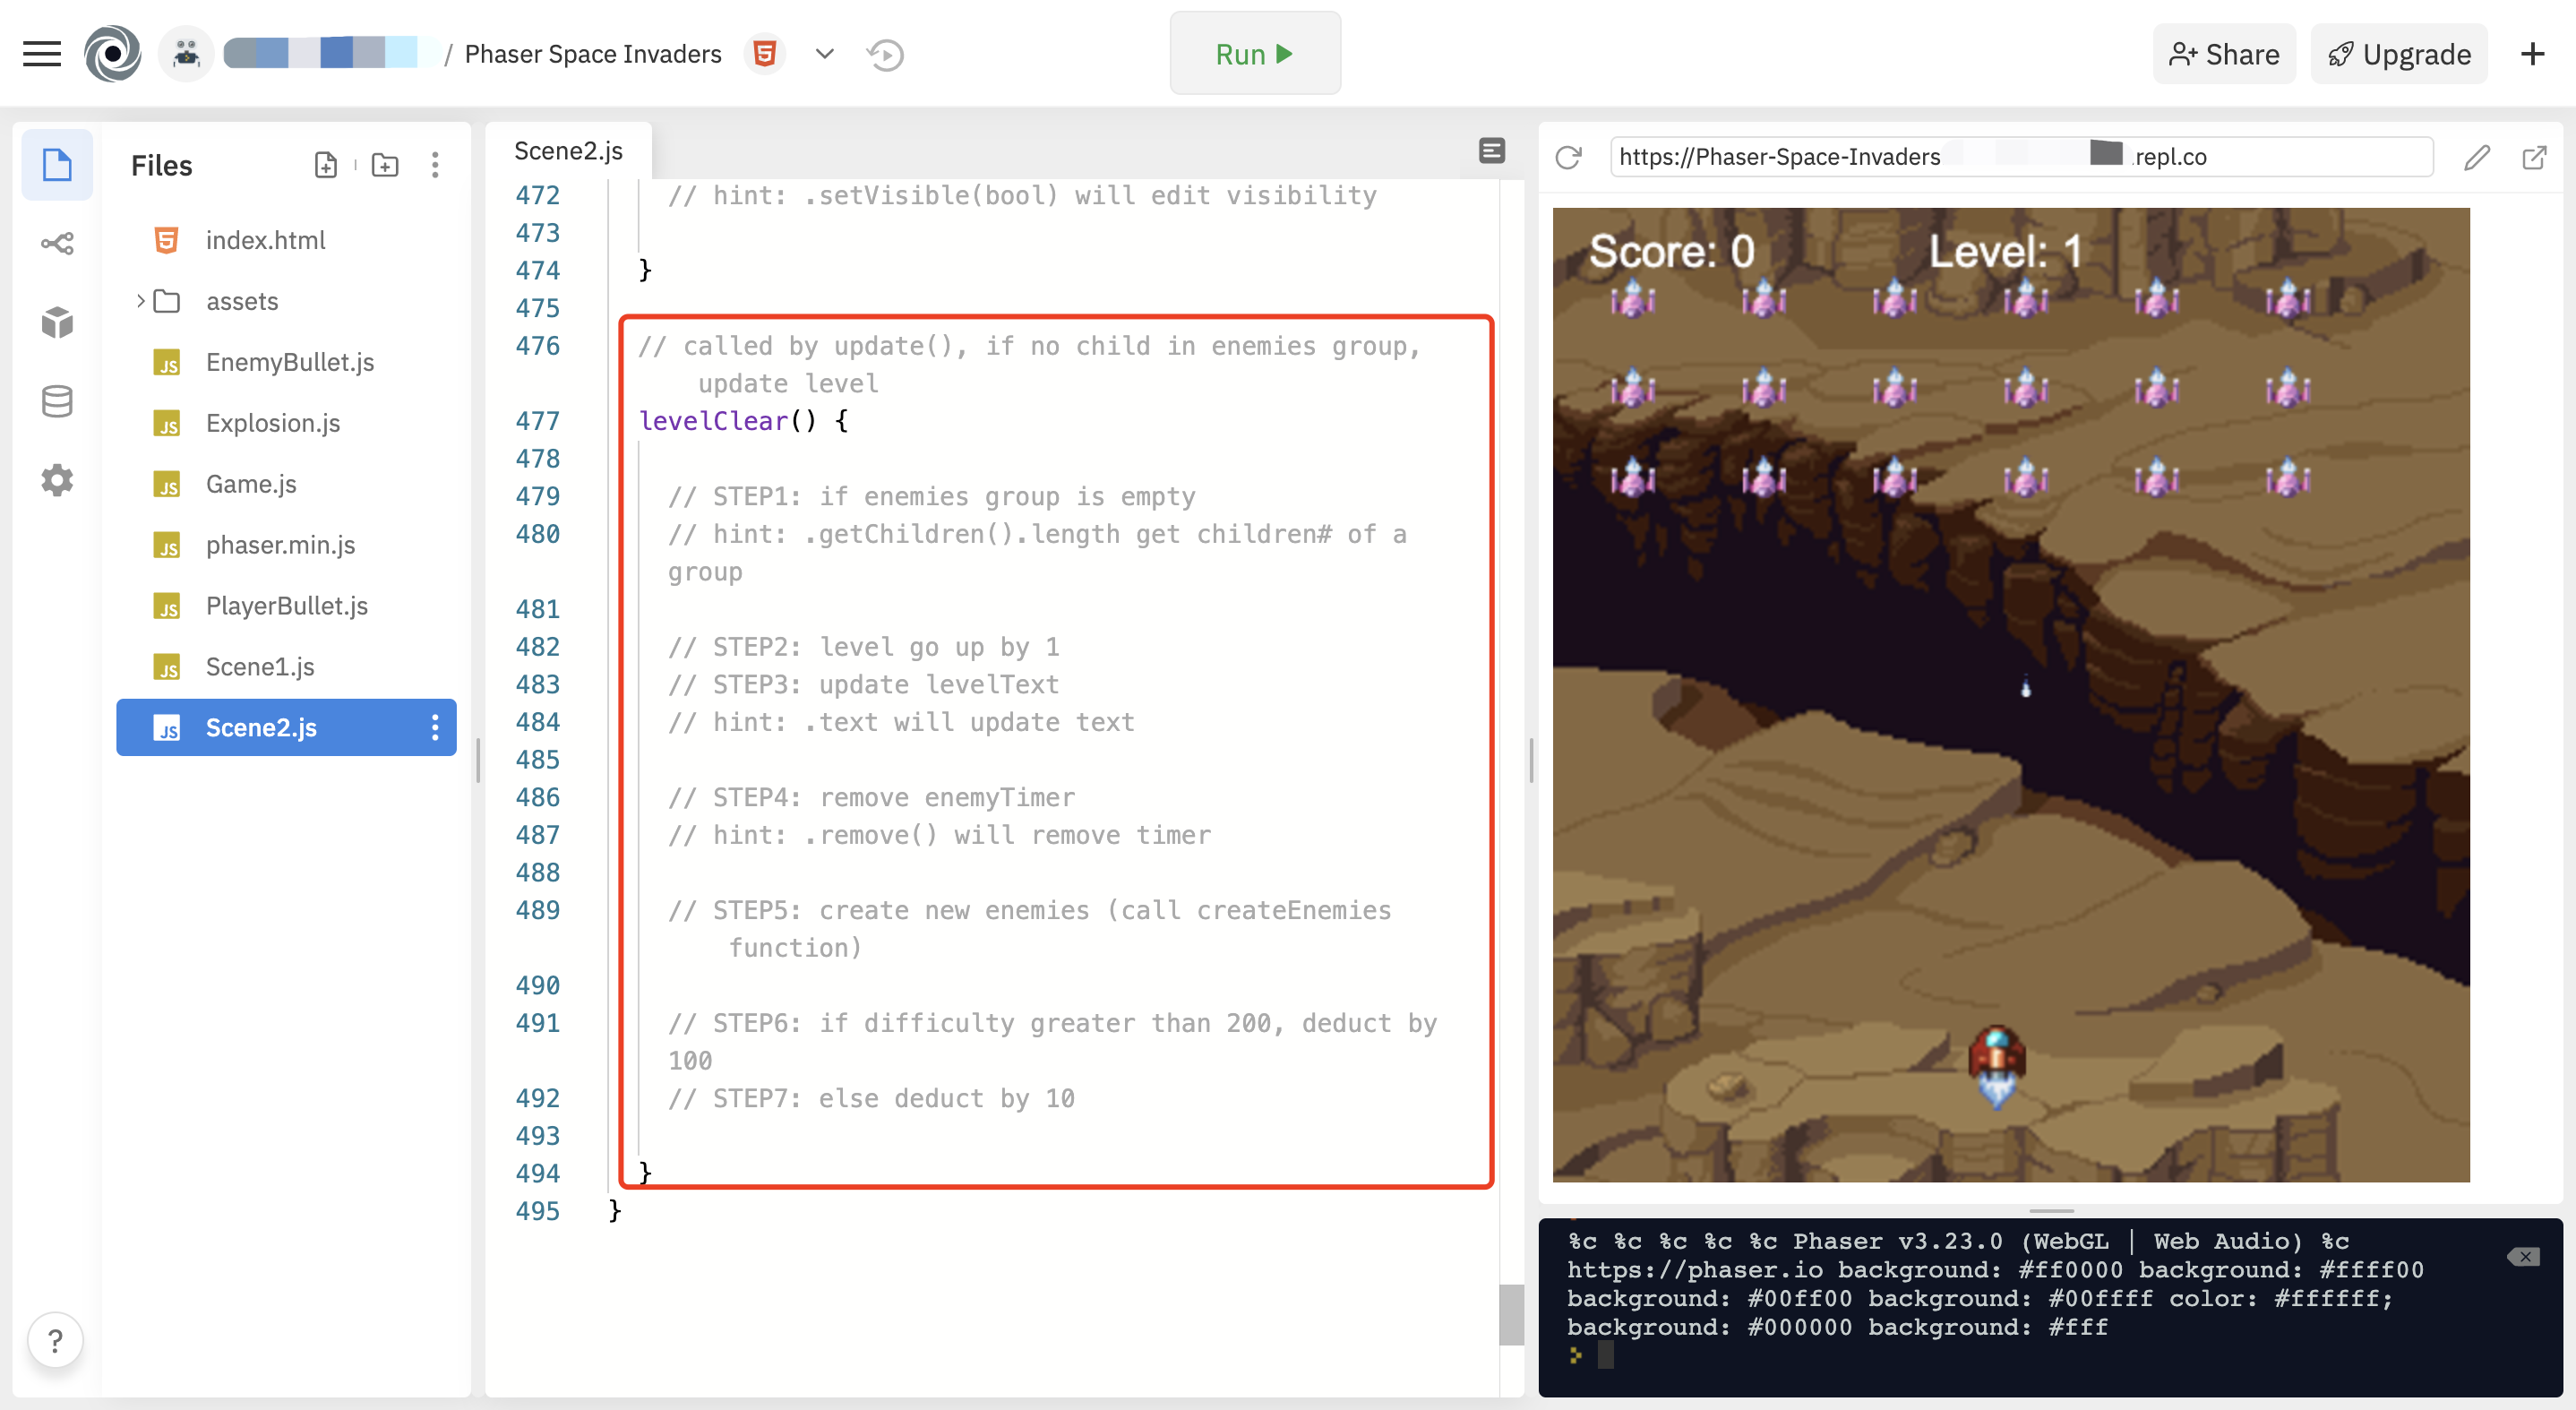Refresh the preview web view

click(1568, 157)
